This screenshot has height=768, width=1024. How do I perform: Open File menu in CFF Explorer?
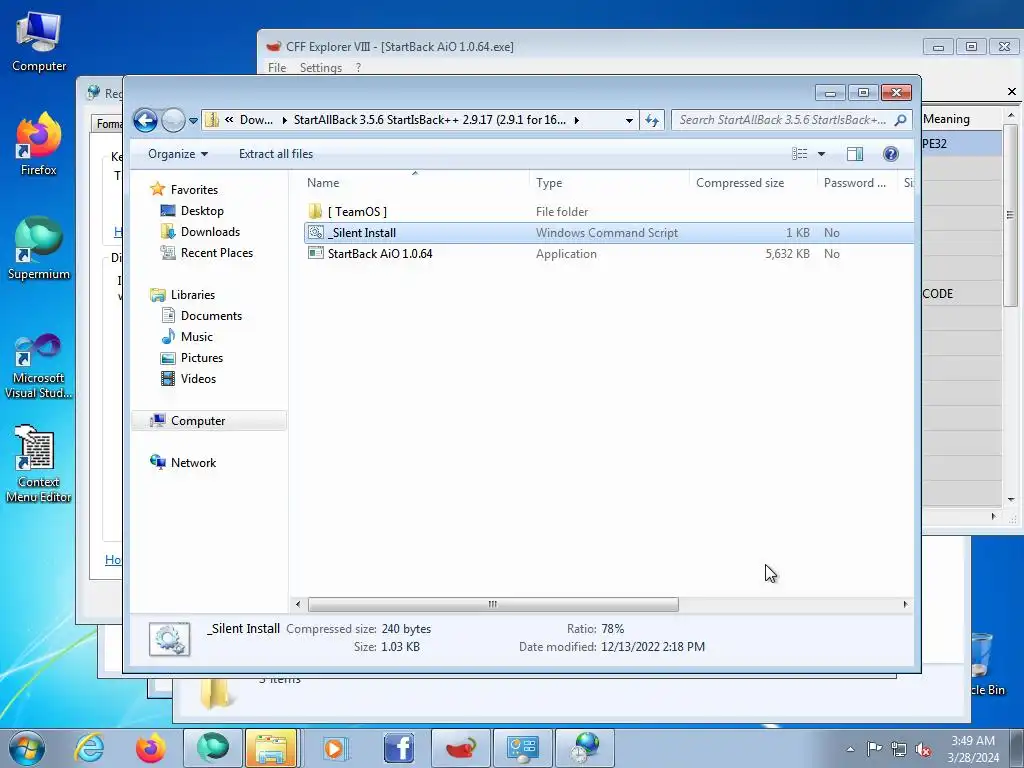277,67
